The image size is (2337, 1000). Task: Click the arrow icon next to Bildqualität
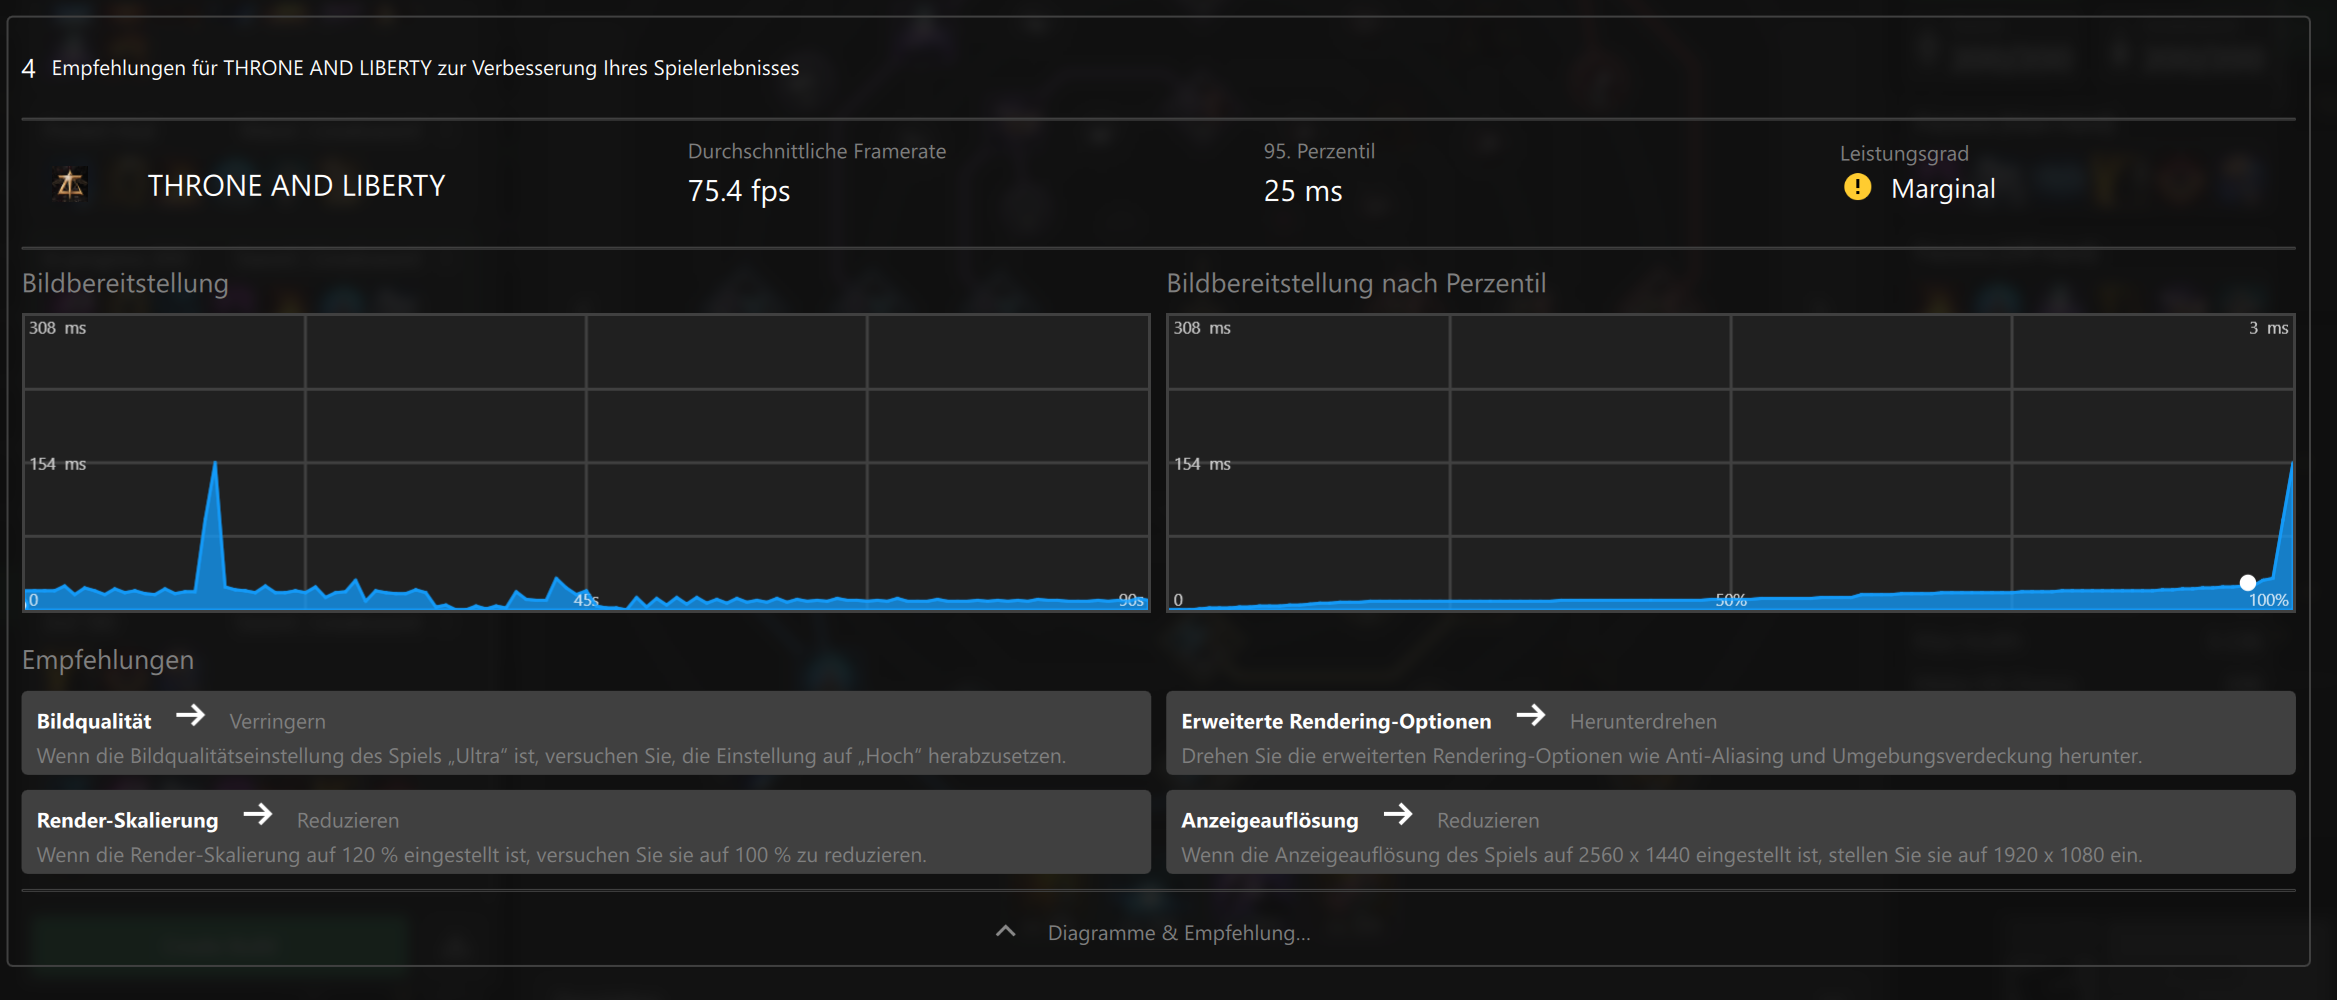(x=190, y=716)
